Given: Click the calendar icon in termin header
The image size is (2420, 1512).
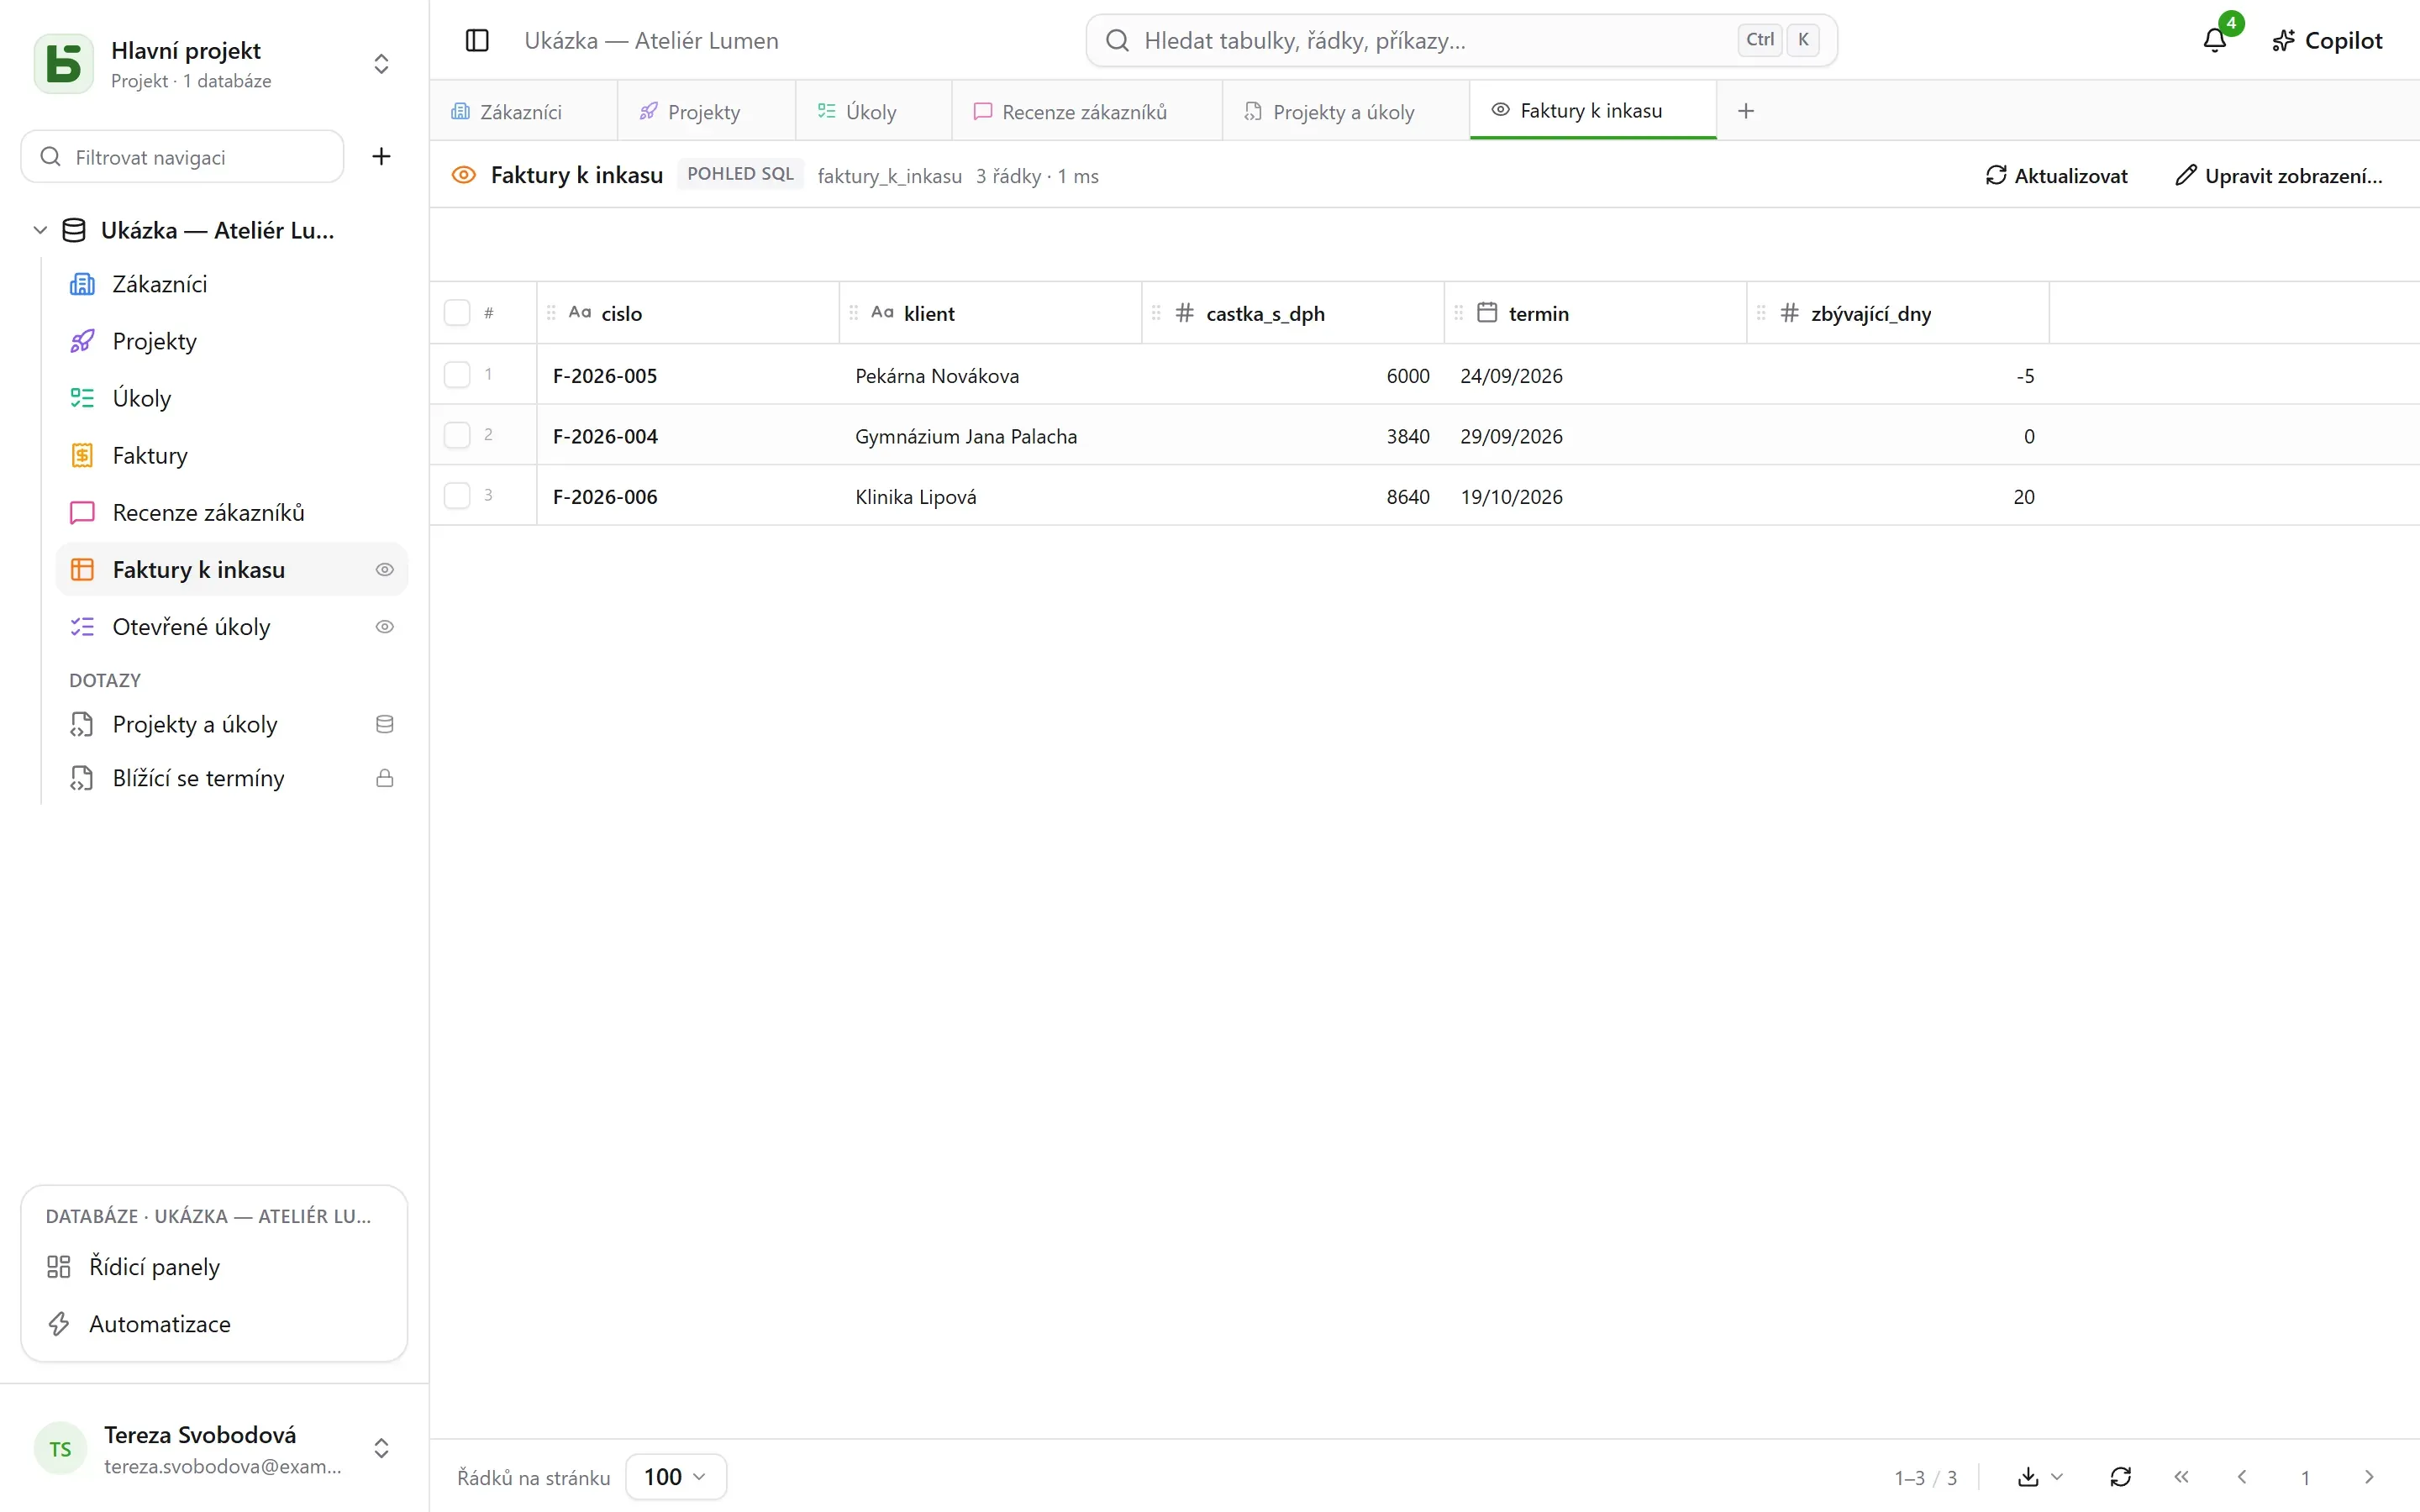Looking at the screenshot, I should 1487,313.
